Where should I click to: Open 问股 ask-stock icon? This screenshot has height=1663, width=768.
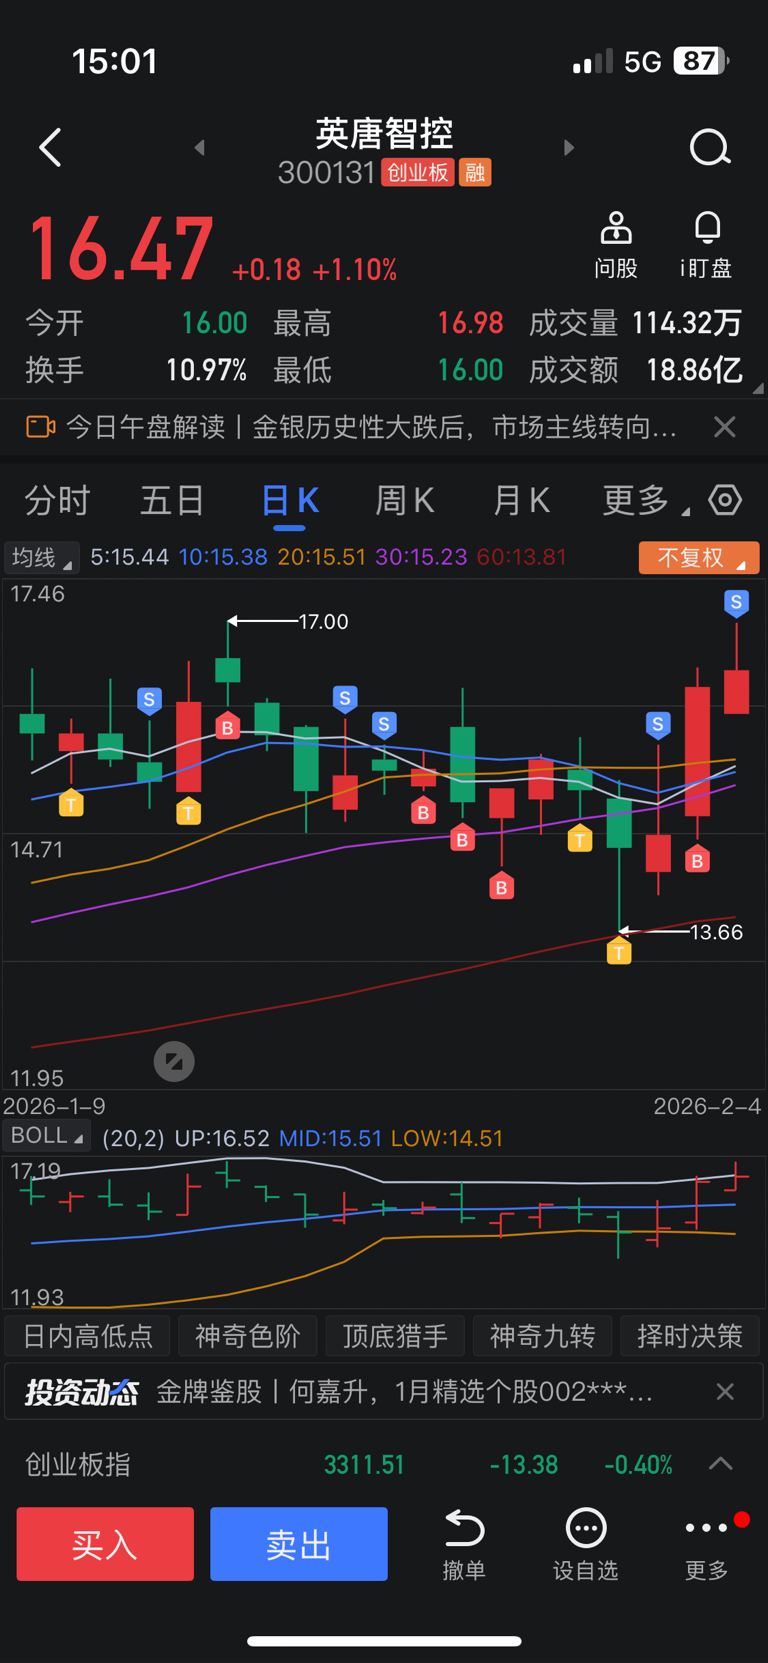[x=616, y=245]
